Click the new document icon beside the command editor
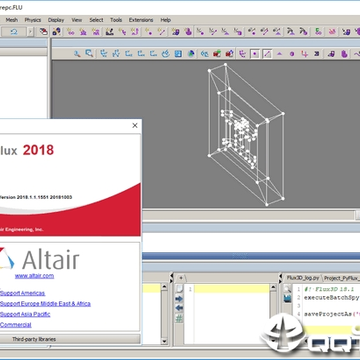Image resolution: width=360 pixels, height=360 pixels. (179, 289)
